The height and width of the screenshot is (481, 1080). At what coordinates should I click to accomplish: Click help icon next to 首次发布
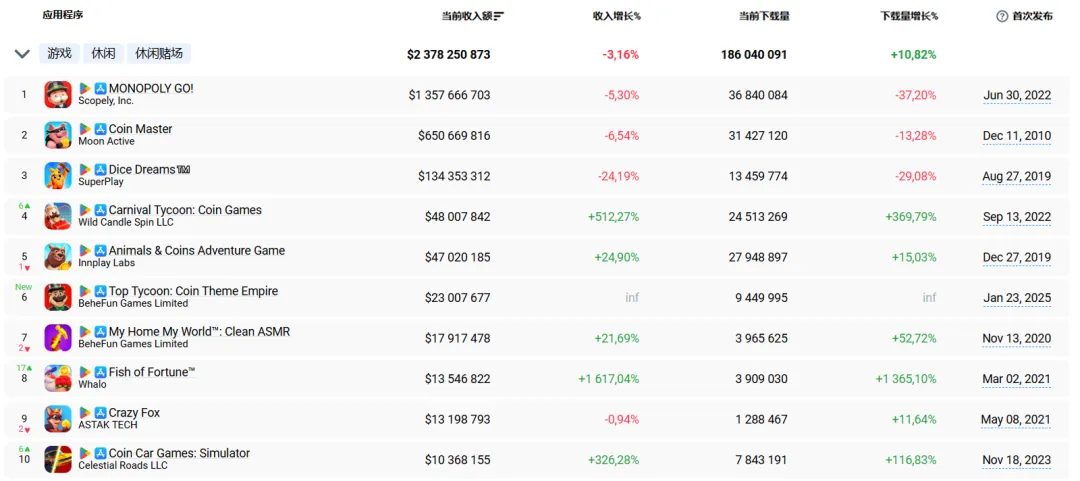tap(1002, 16)
